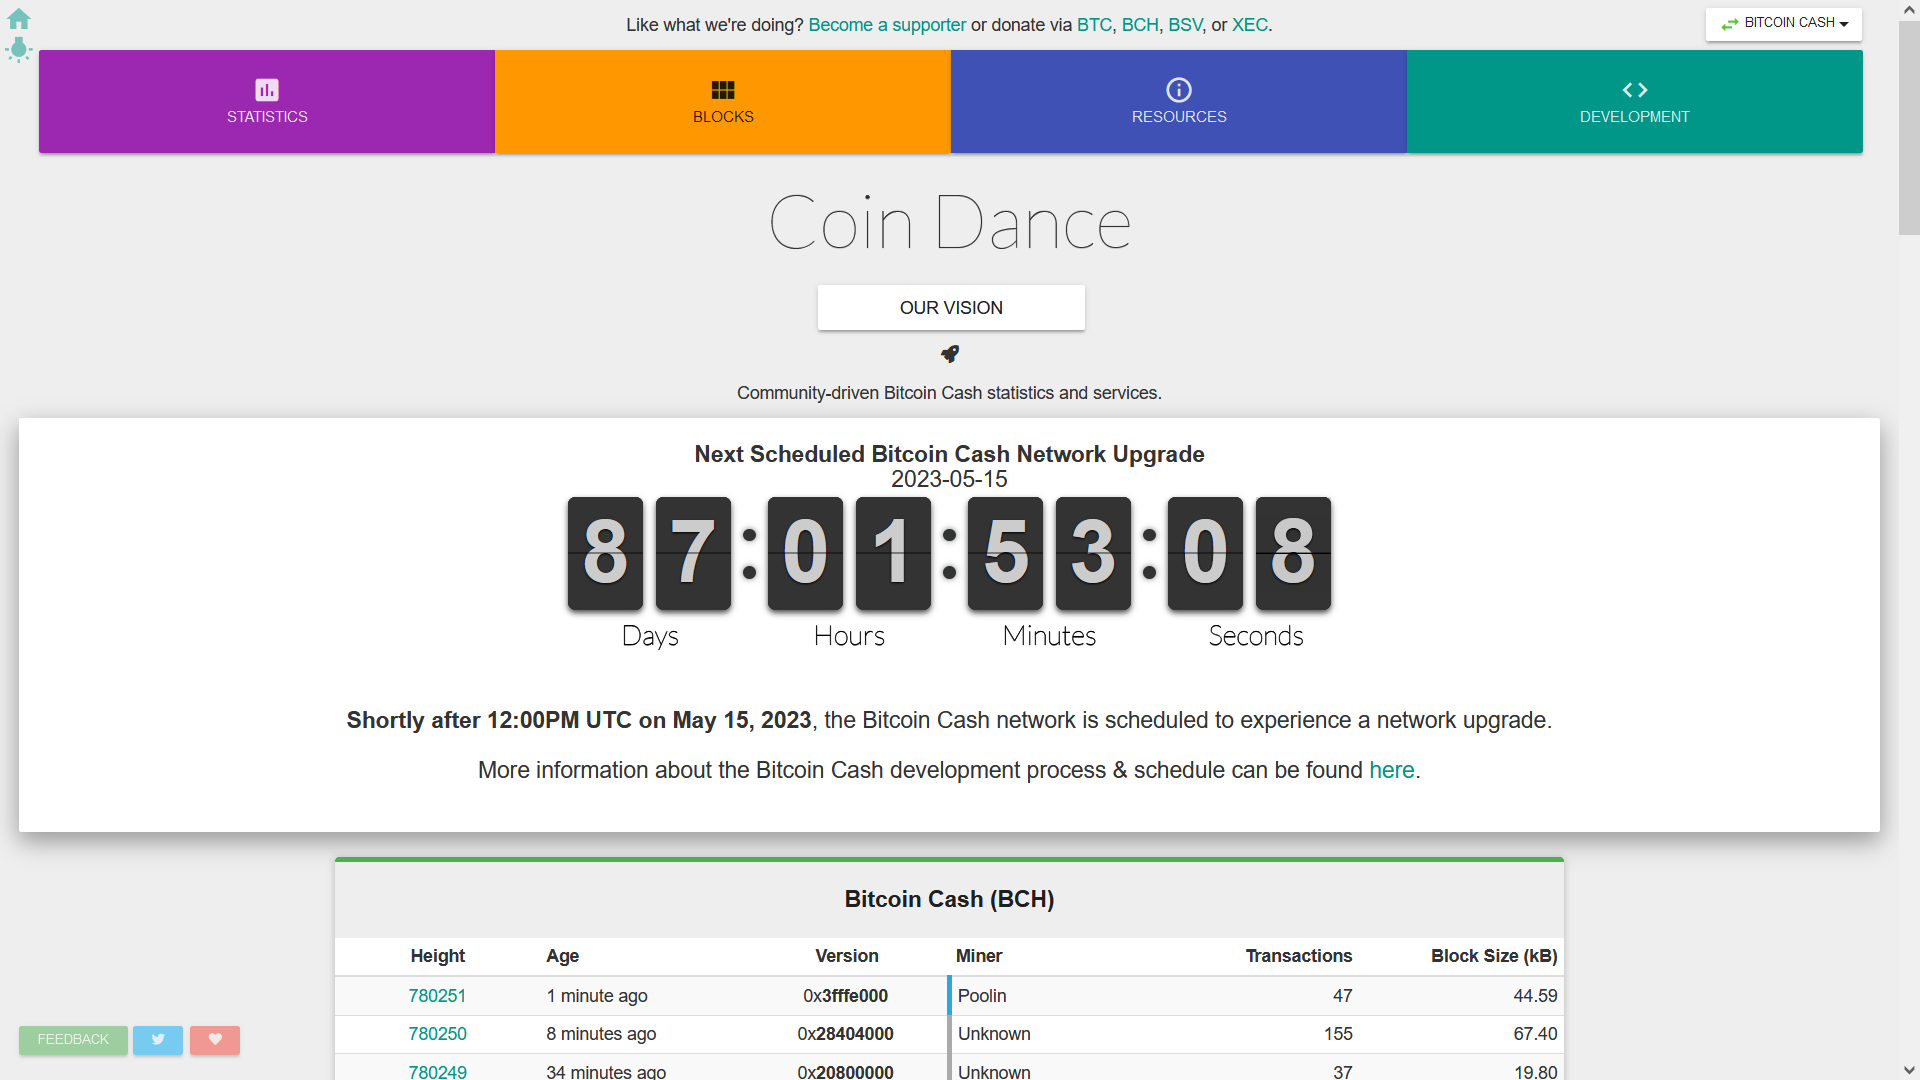Open the Blocks menu tab

point(723,102)
